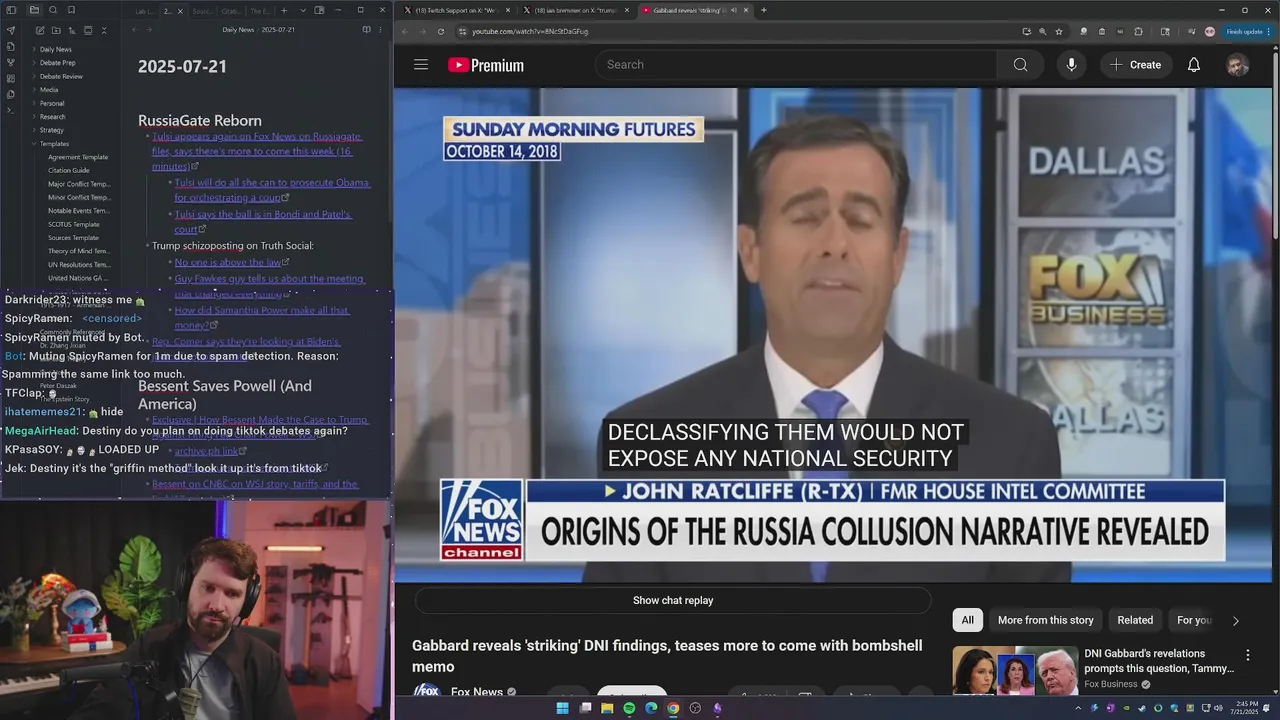Click the paper-plane ribbon icon in Obsidian
The height and width of the screenshot is (720, 1280).
11,31
